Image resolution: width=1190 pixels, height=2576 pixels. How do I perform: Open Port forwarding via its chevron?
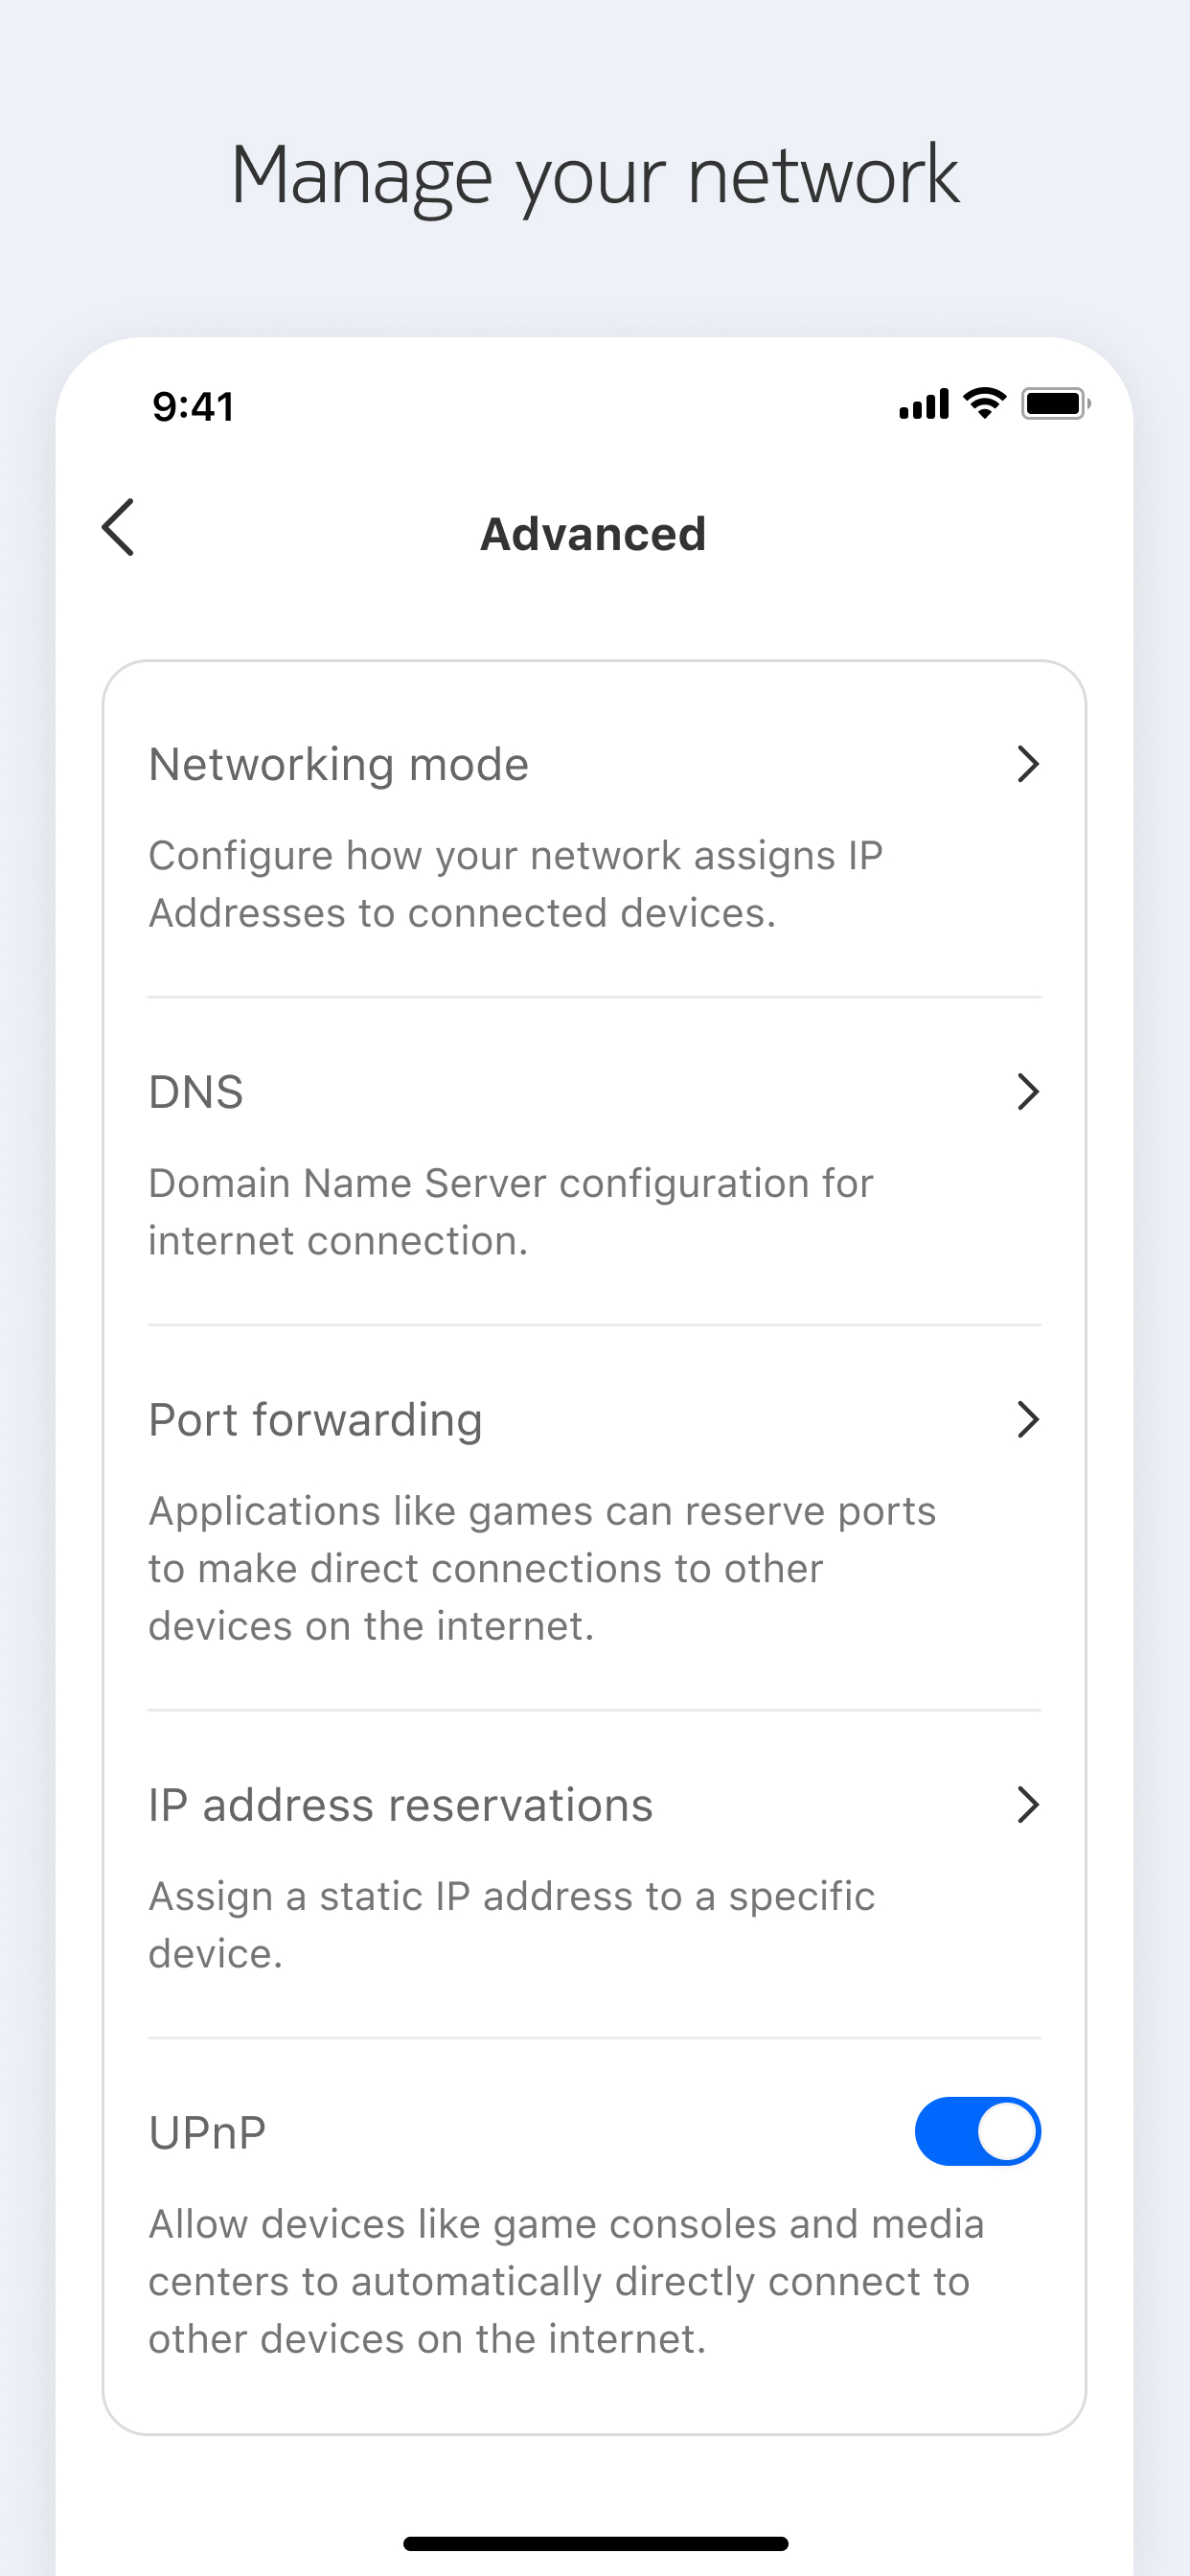coord(1027,1419)
